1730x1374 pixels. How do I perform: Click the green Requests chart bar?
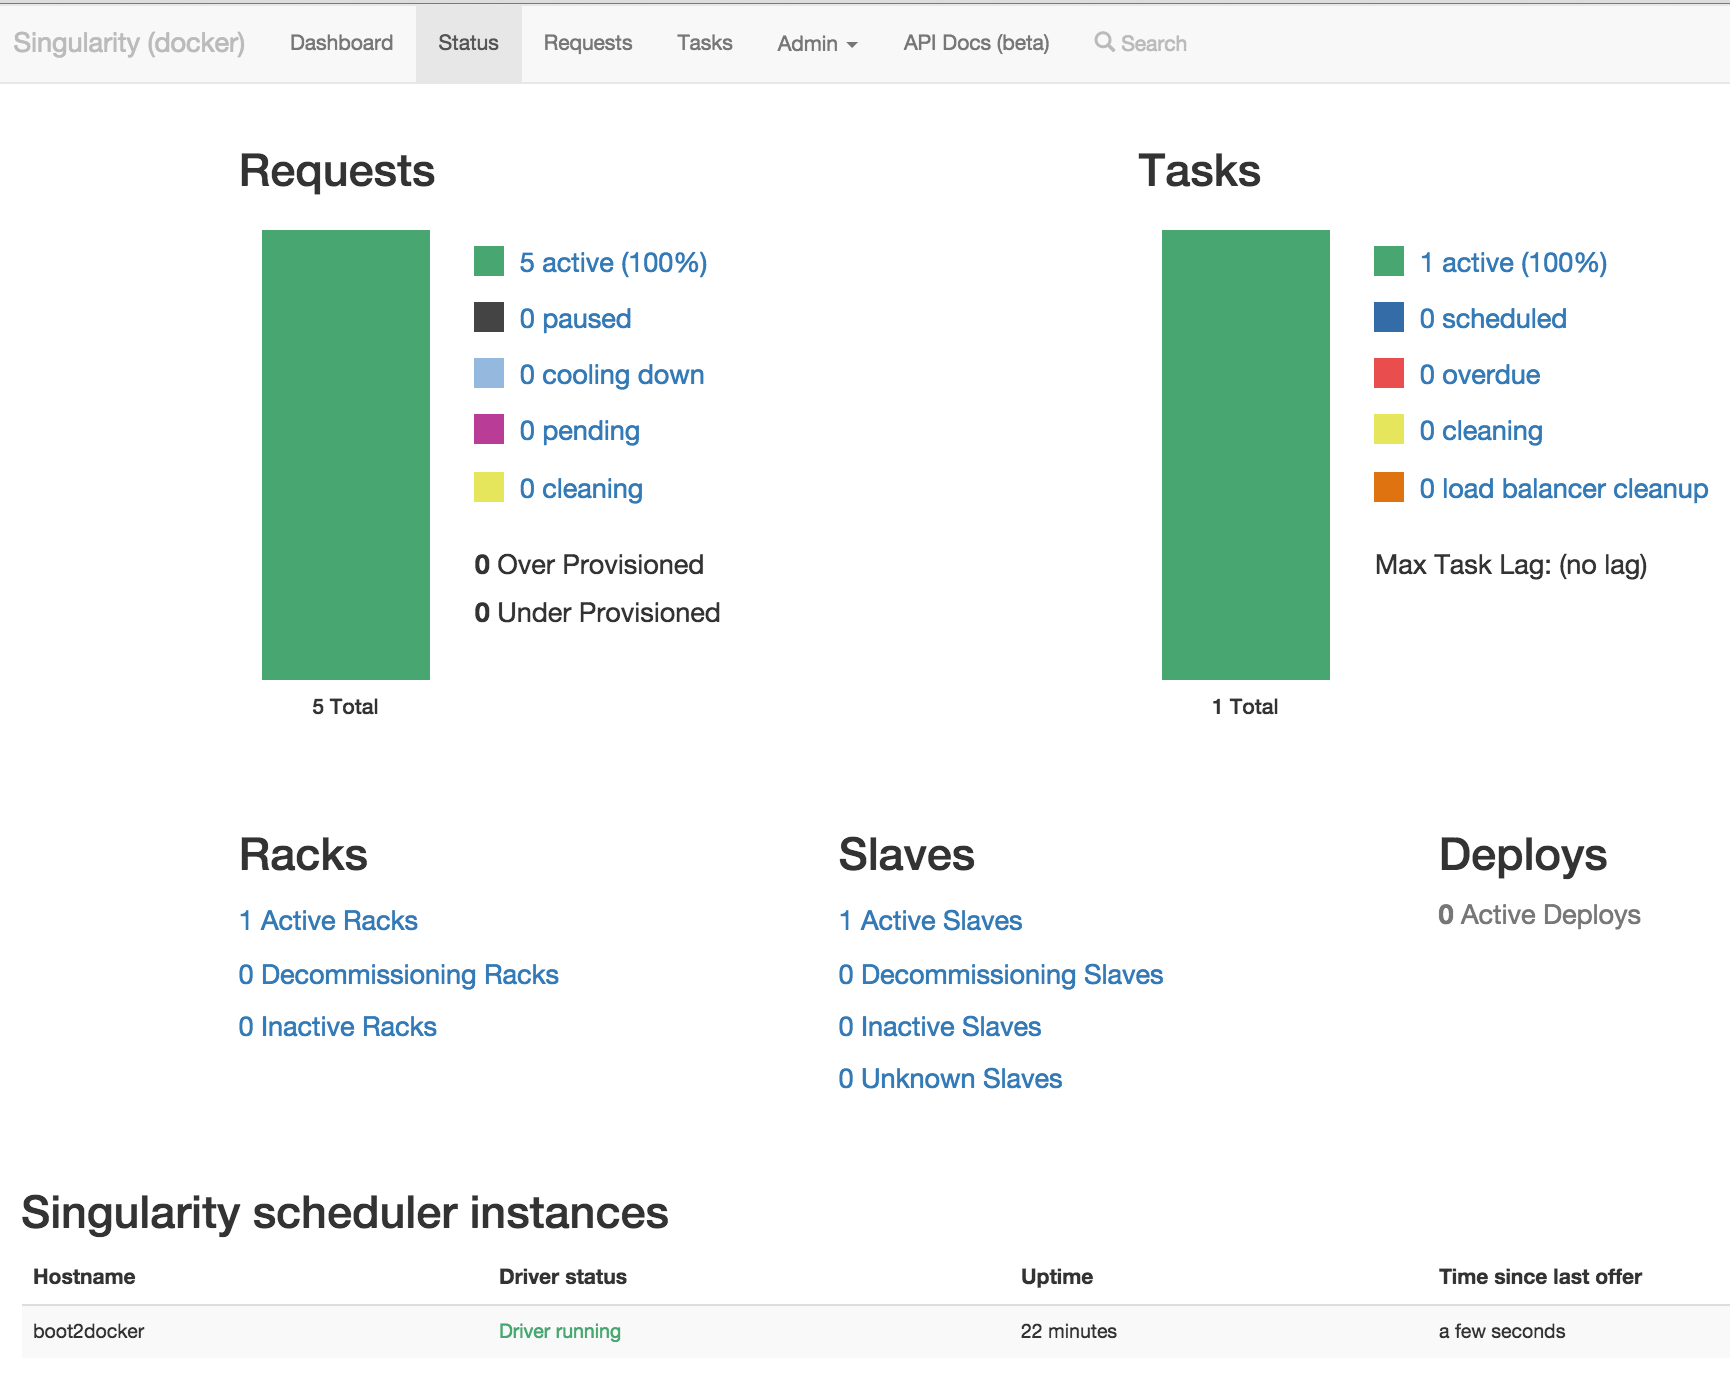[346, 455]
